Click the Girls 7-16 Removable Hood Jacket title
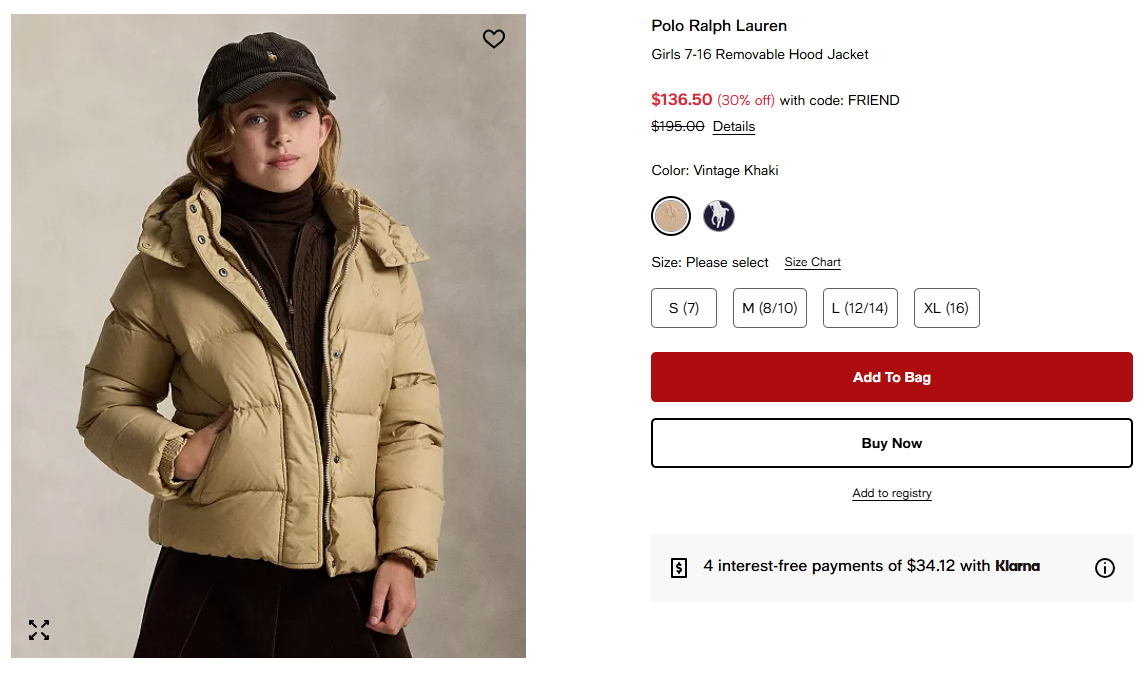This screenshot has height=679, width=1148. tap(759, 54)
